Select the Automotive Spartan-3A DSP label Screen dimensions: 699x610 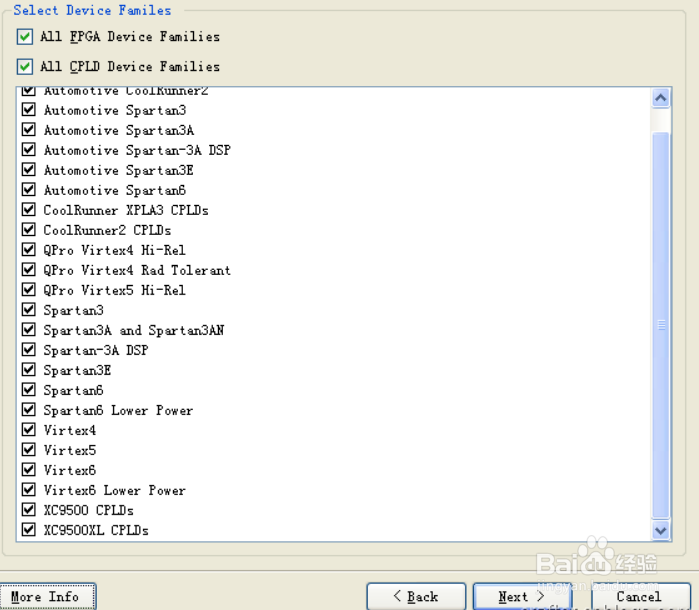(x=137, y=150)
